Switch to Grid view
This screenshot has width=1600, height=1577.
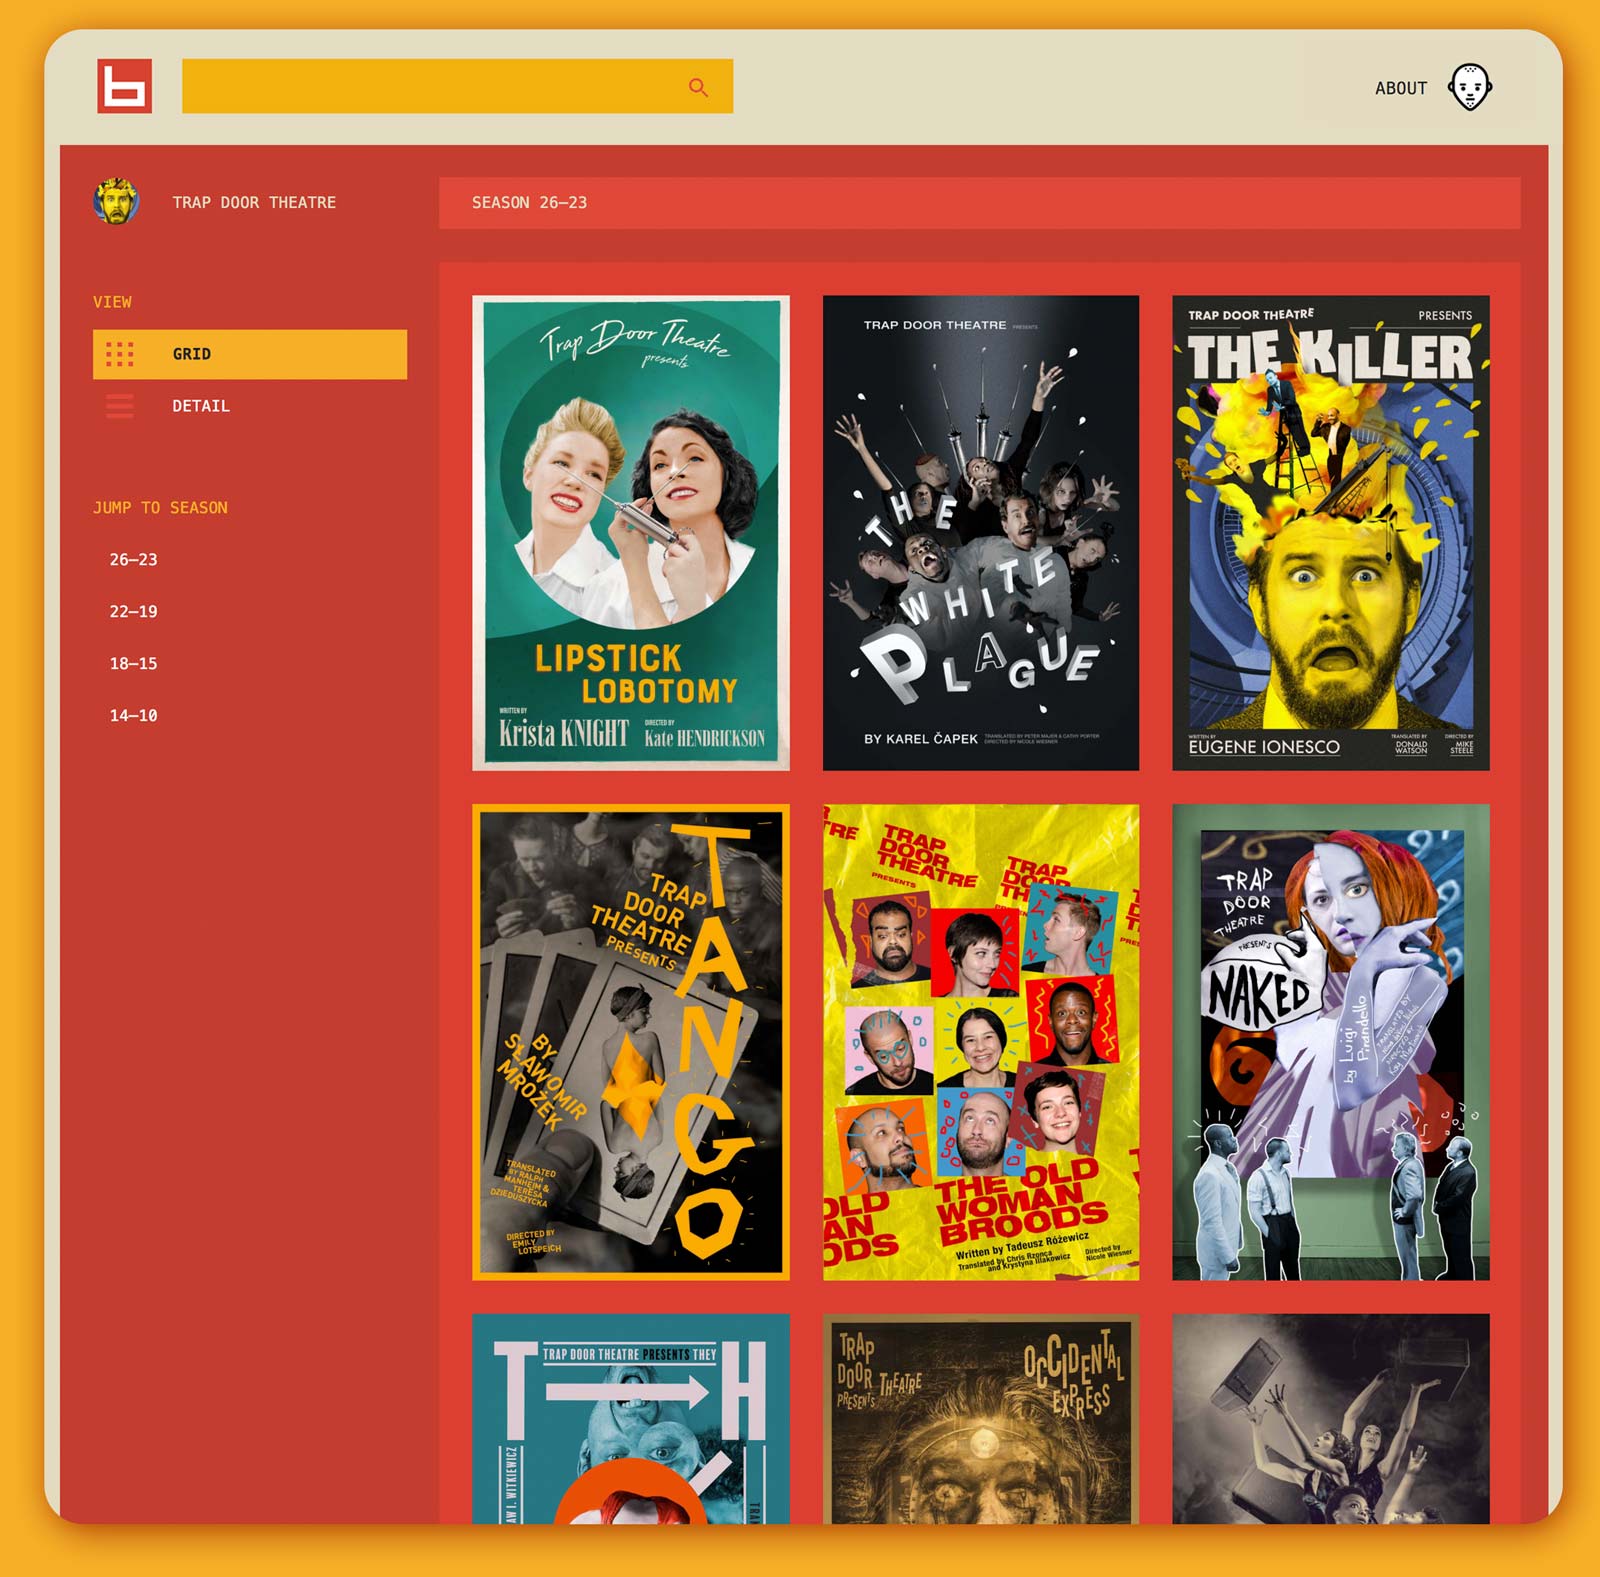pyautogui.click(x=250, y=354)
